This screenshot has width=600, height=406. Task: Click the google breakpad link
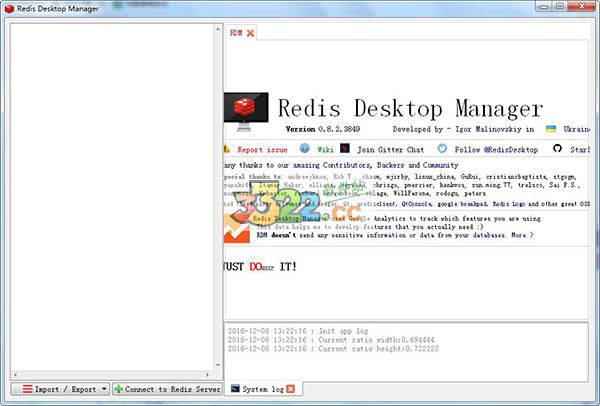(x=463, y=204)
